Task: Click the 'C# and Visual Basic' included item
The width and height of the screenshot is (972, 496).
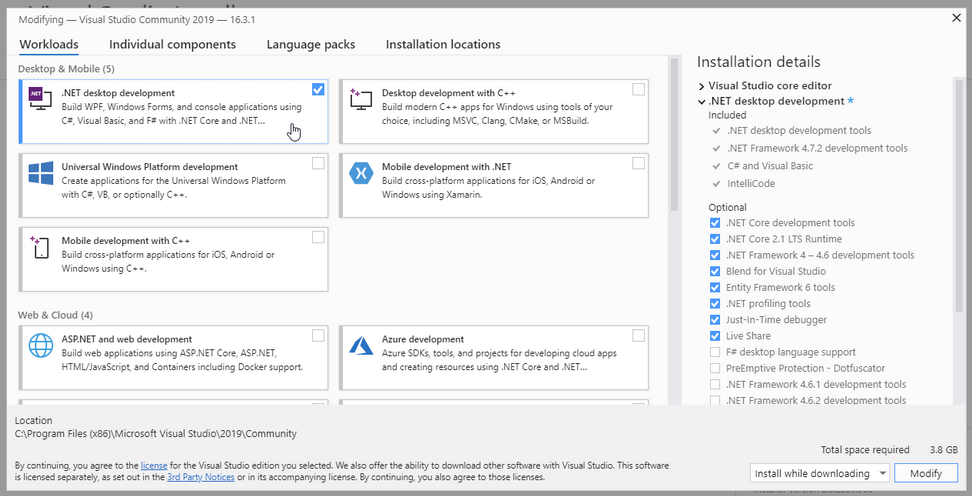Action: [770, 166]
